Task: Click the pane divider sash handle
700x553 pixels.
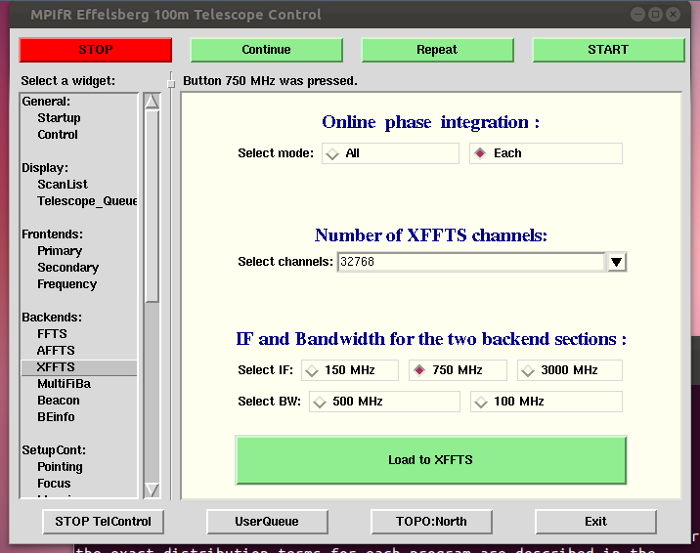Action: [171, 83]
